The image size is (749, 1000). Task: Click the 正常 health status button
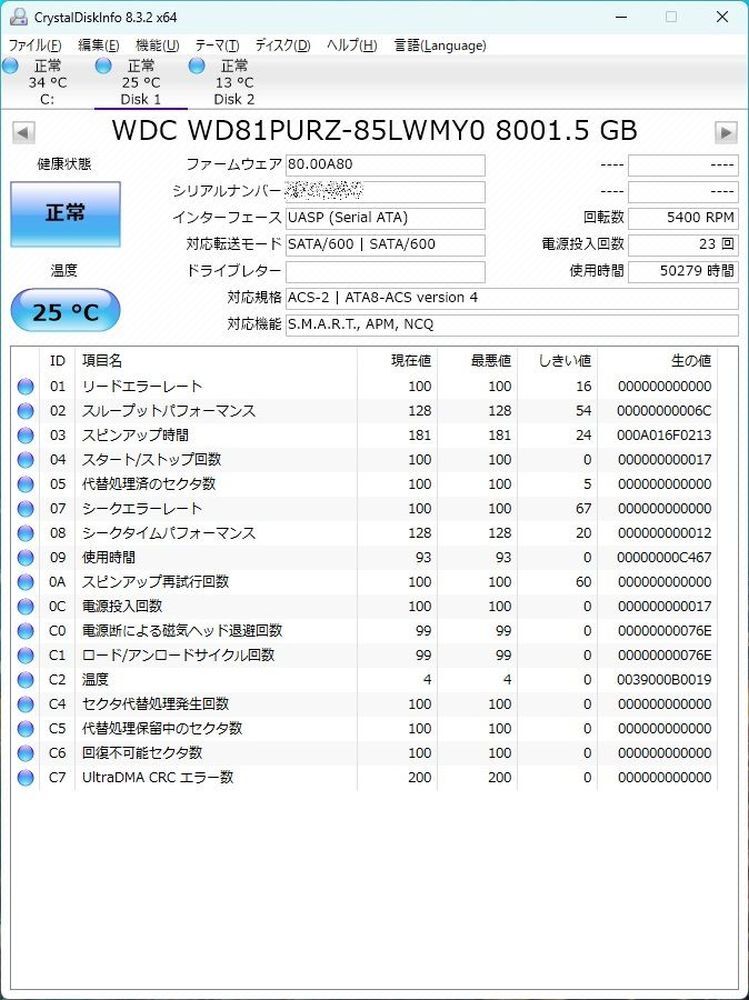tap(65, 214)
